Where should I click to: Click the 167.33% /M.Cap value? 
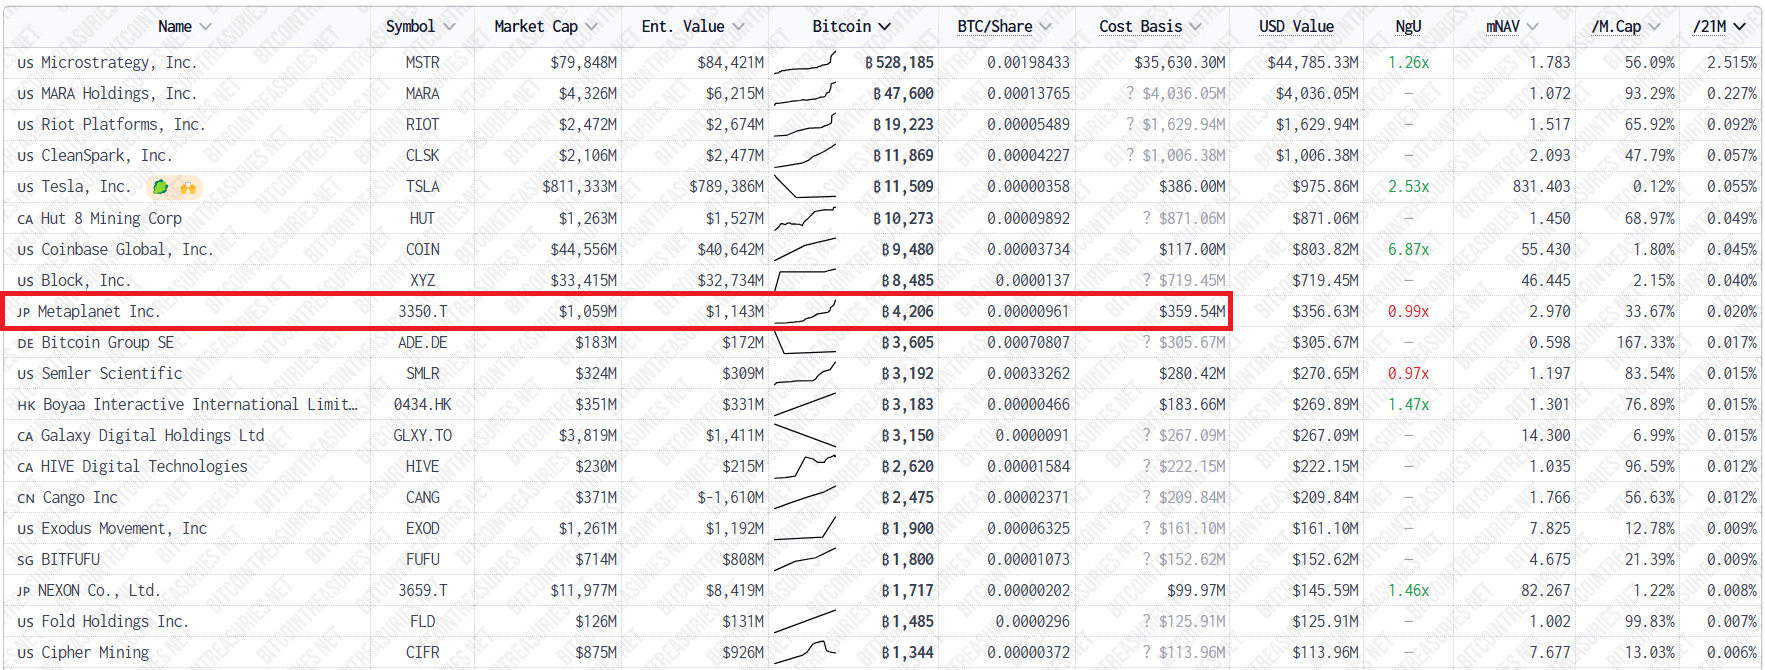[x=1645, y=342]
